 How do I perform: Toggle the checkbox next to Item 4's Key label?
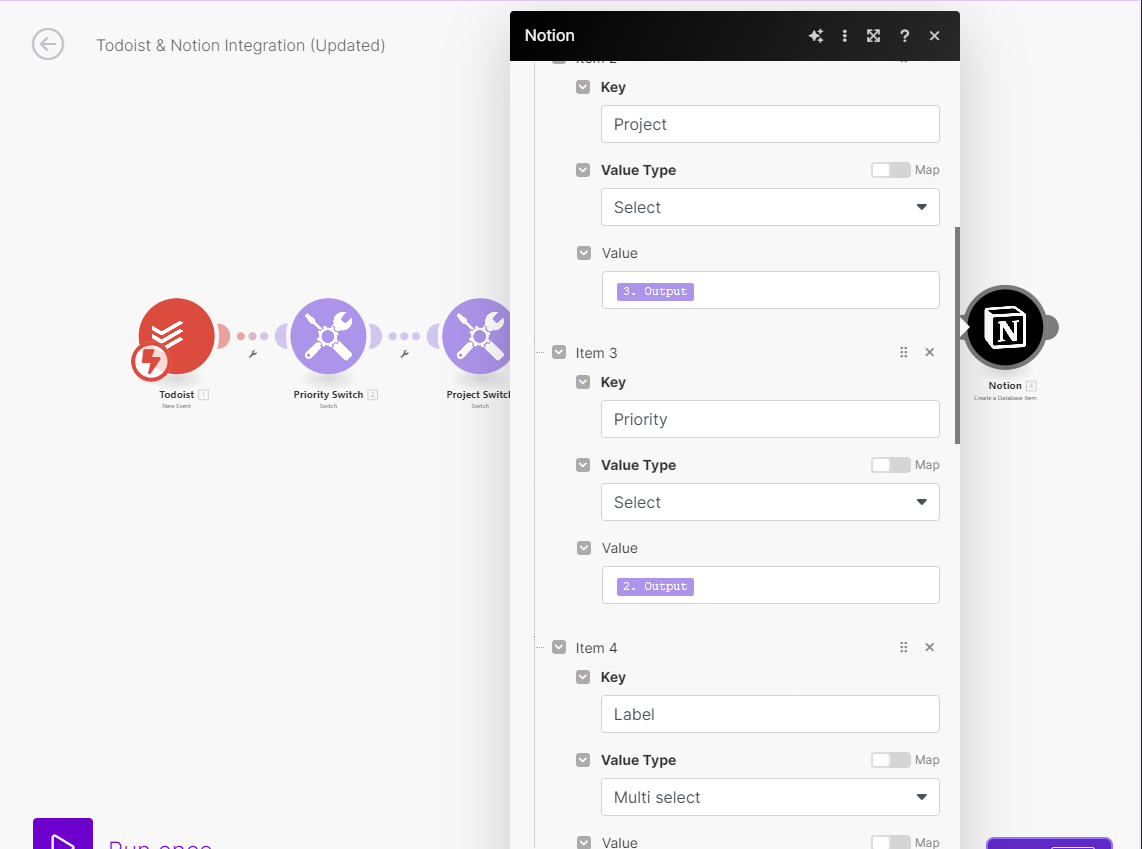[x=583, y=677]
